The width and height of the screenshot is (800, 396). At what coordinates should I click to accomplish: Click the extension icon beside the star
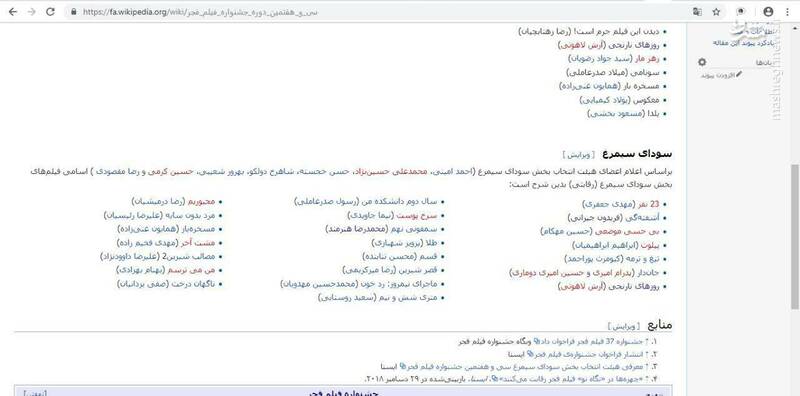click(741, 12)
